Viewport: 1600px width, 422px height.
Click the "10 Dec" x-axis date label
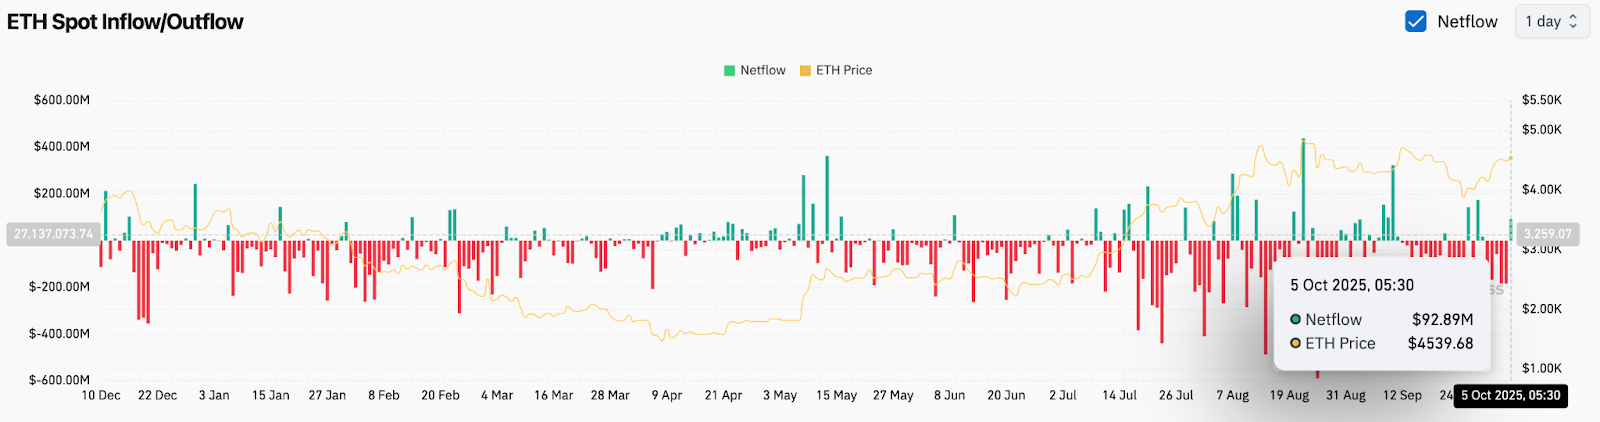point(101,396)
